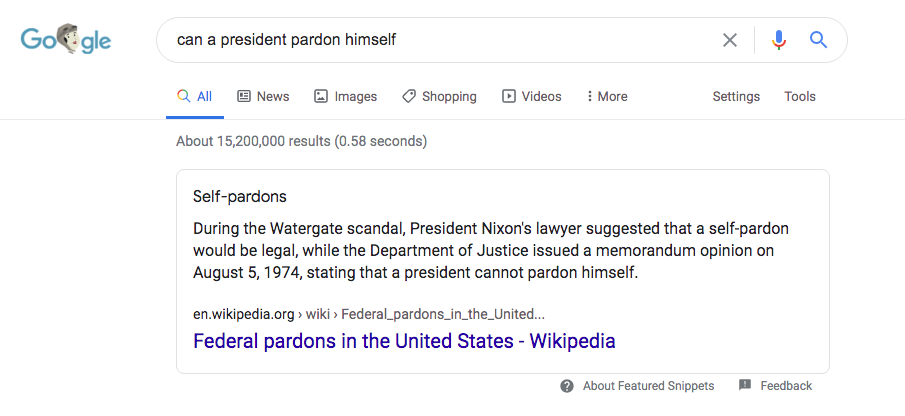This screenshot has height=416, width=905.
Task: Open Federal pardons in the United States link
Action: coord(404,341)
